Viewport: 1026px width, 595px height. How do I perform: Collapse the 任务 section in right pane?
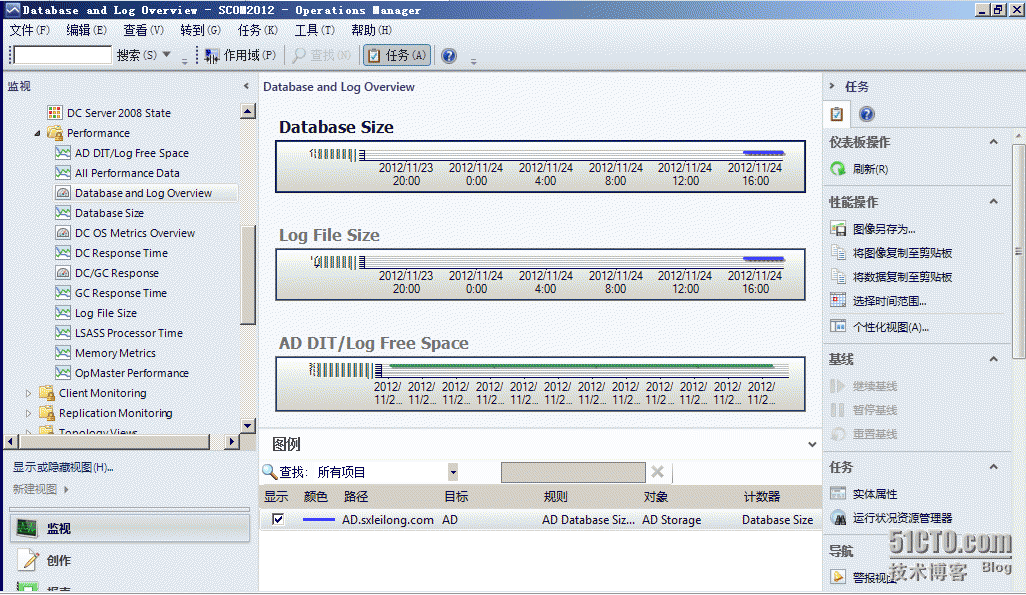point(993,467)
